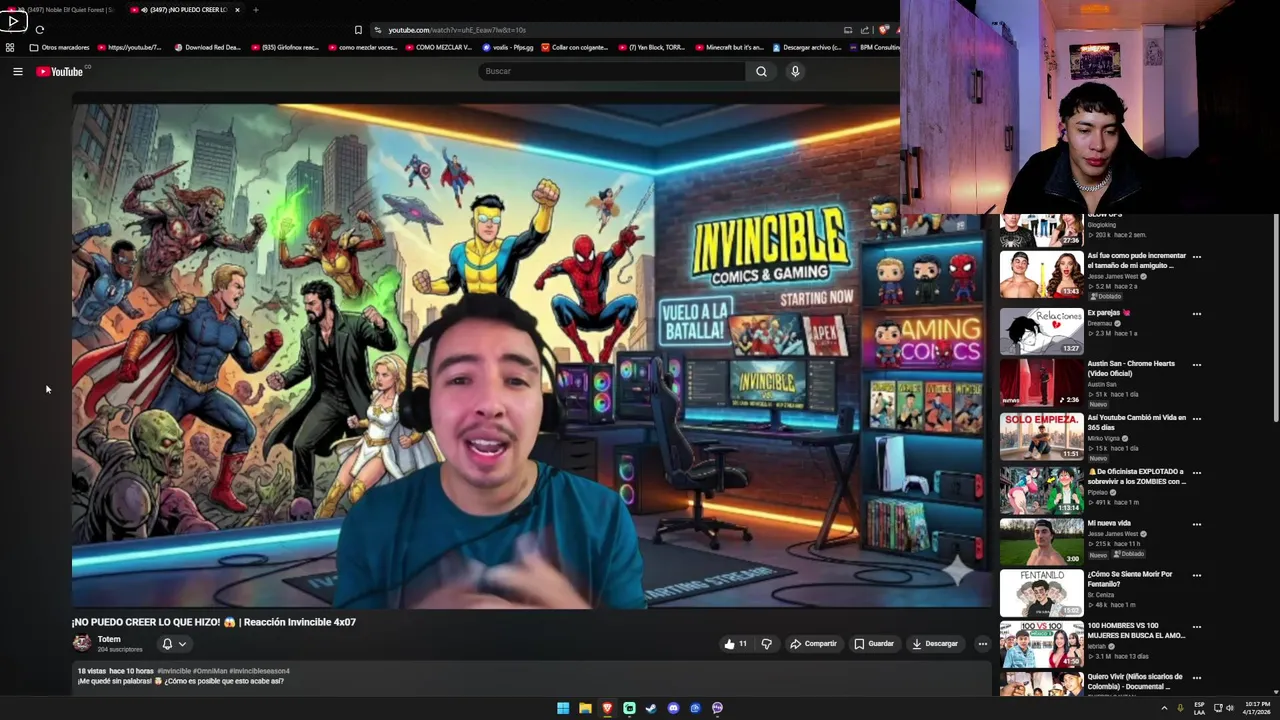Open the Windows Start menu
The image size is (1280, 720).
tap(563, 708)
